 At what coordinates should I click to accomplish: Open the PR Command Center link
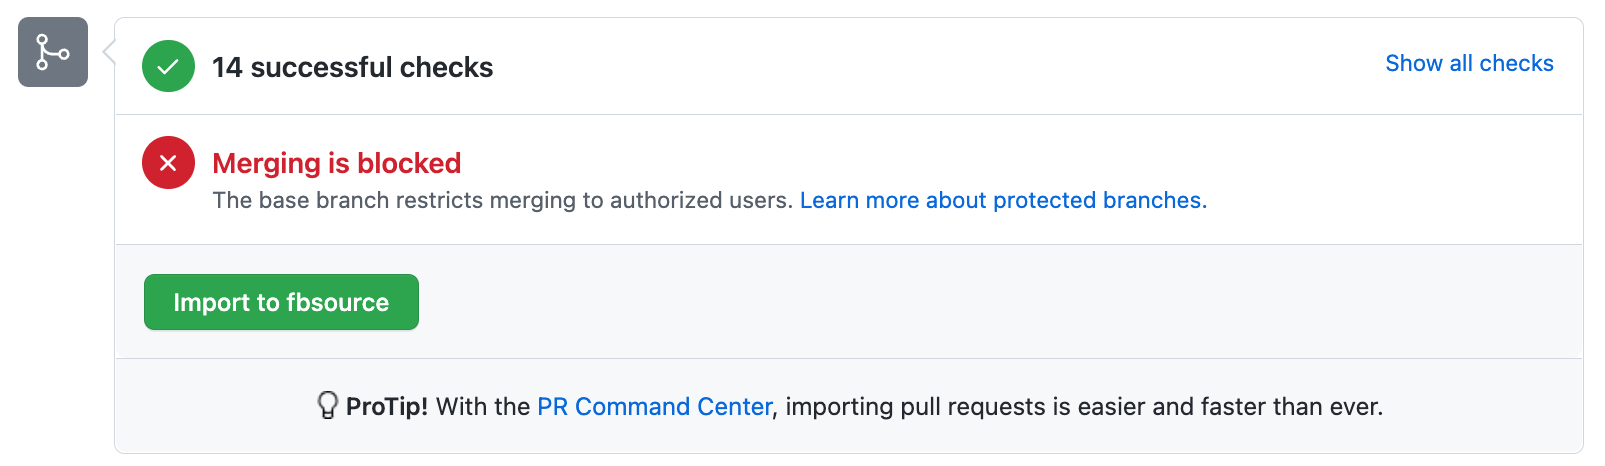pos(655,406)
